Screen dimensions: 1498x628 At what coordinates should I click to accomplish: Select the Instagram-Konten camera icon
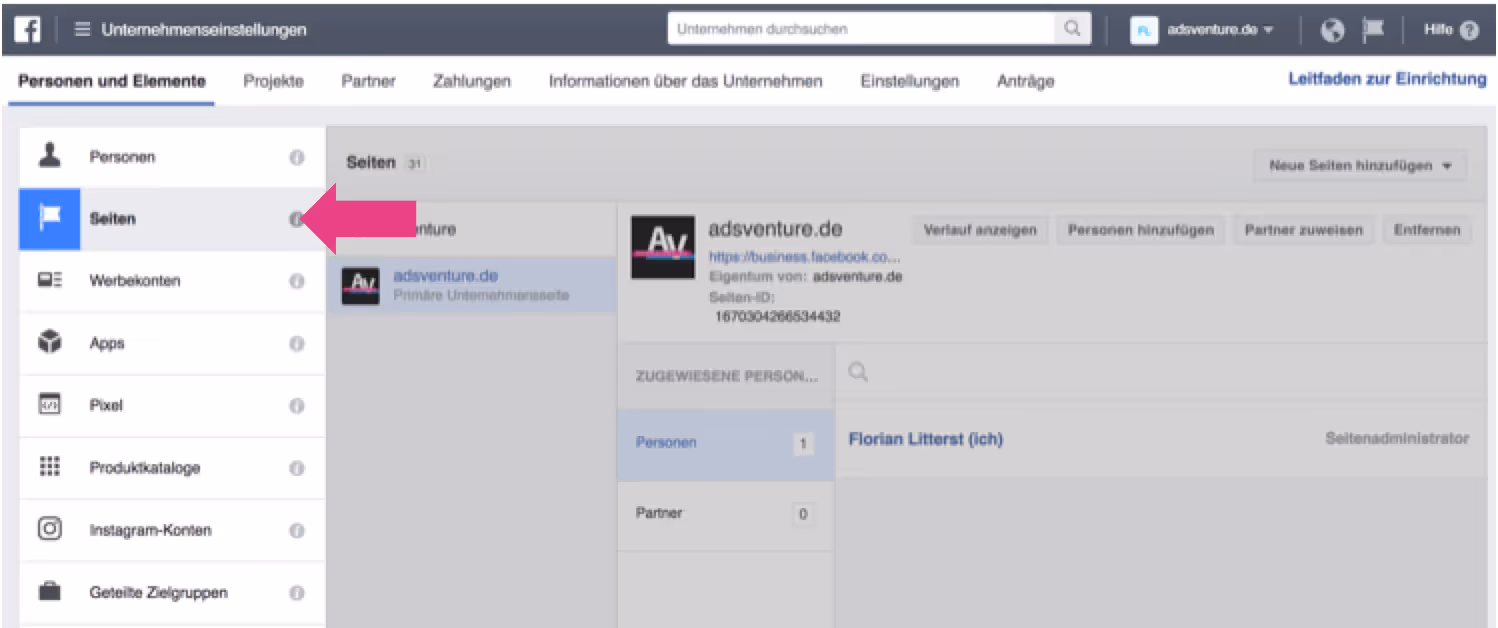tap(50, 529)
